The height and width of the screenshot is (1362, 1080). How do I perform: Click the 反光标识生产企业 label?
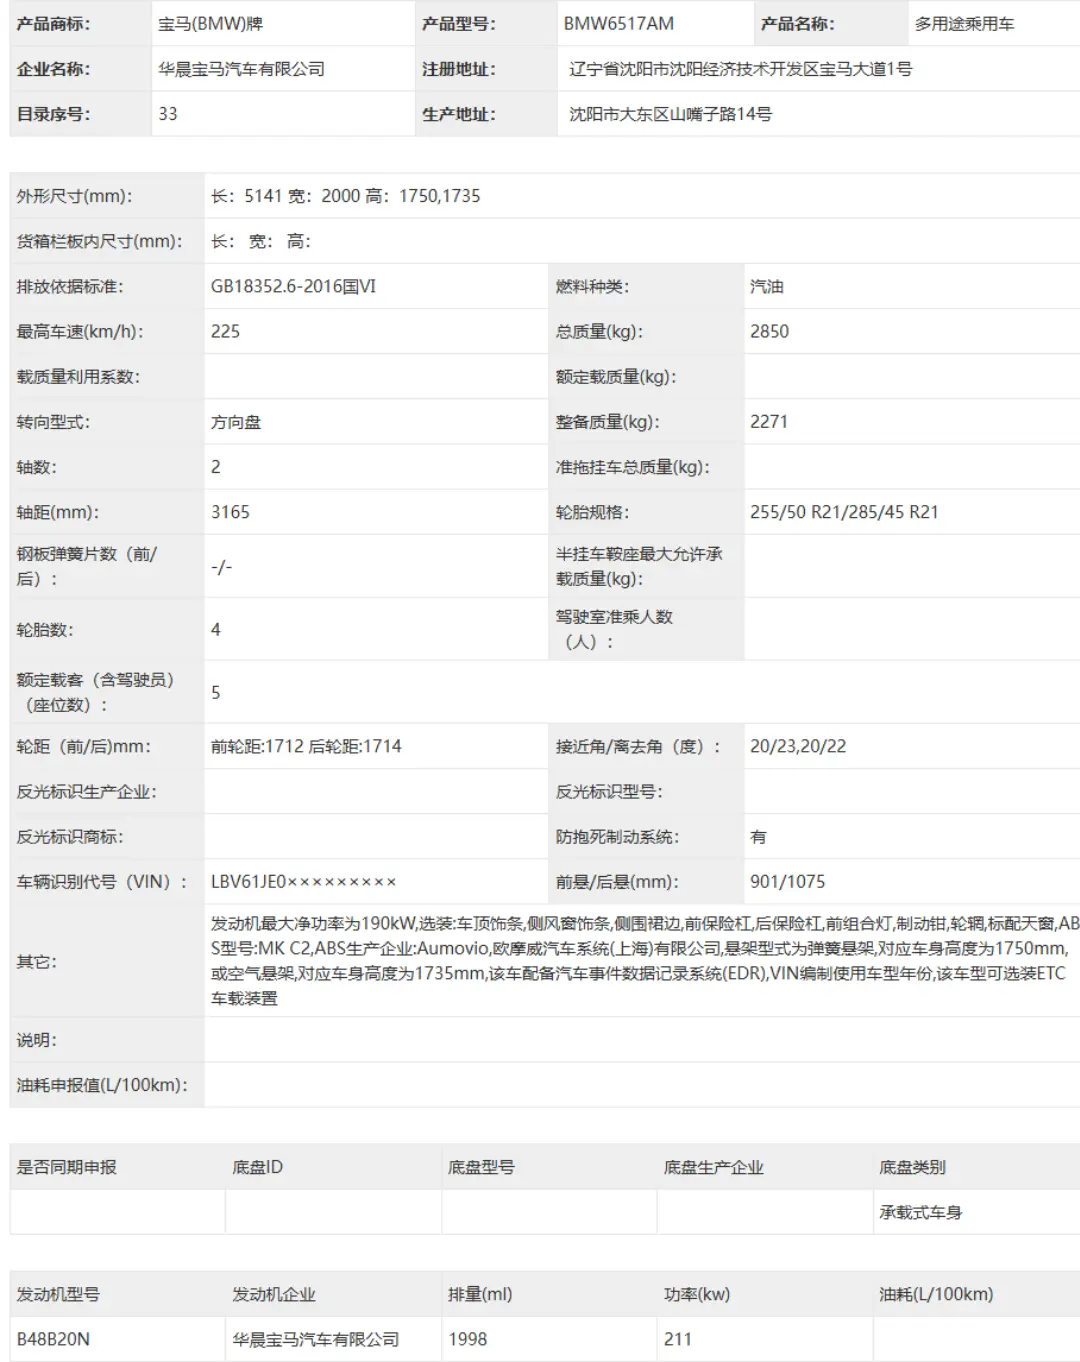(86, 792)
